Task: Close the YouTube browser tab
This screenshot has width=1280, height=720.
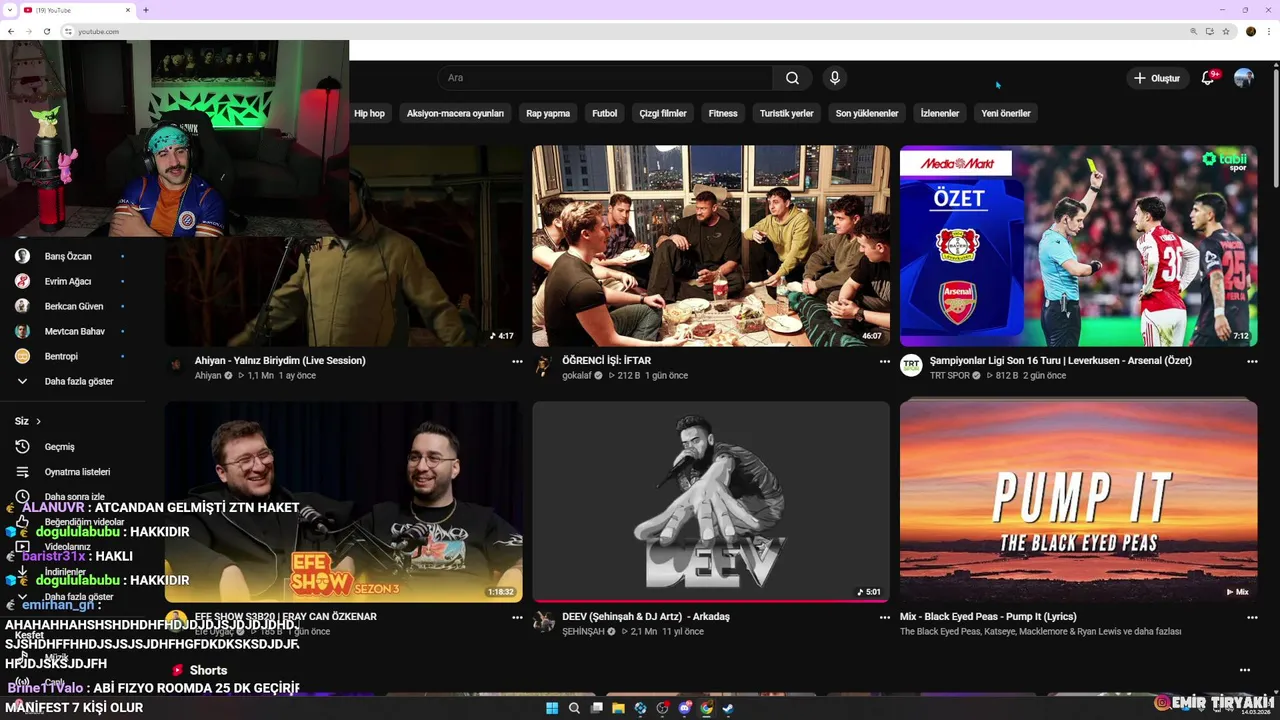Action: 129,10
